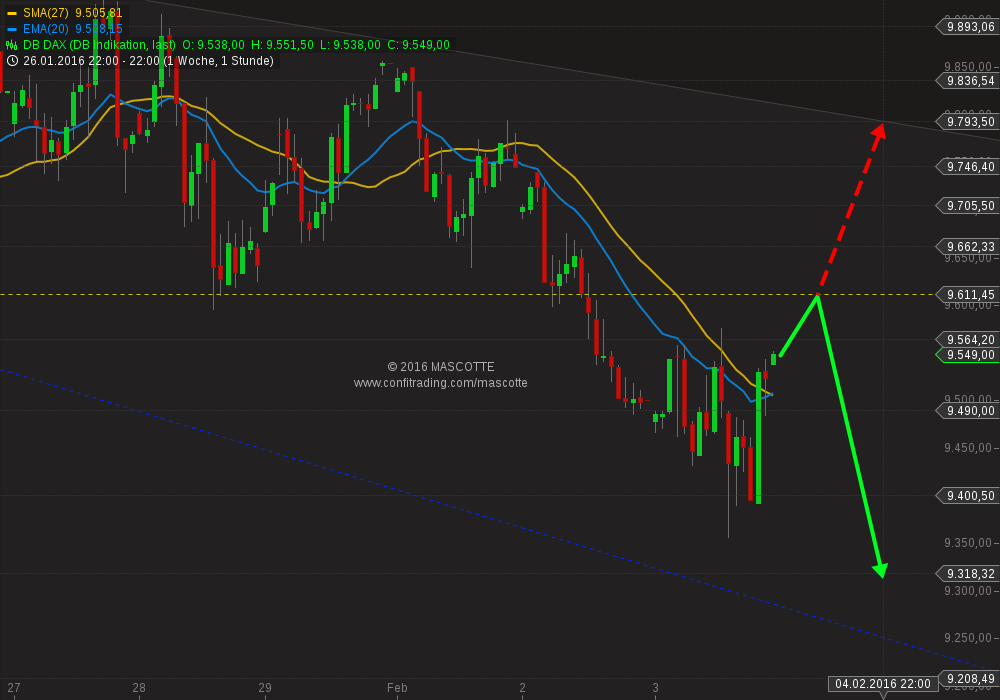Viewport: 1000px width, 700px height.
Task: Click the DB DAX (DB Indikation, last) title
Action: point(99,45)
